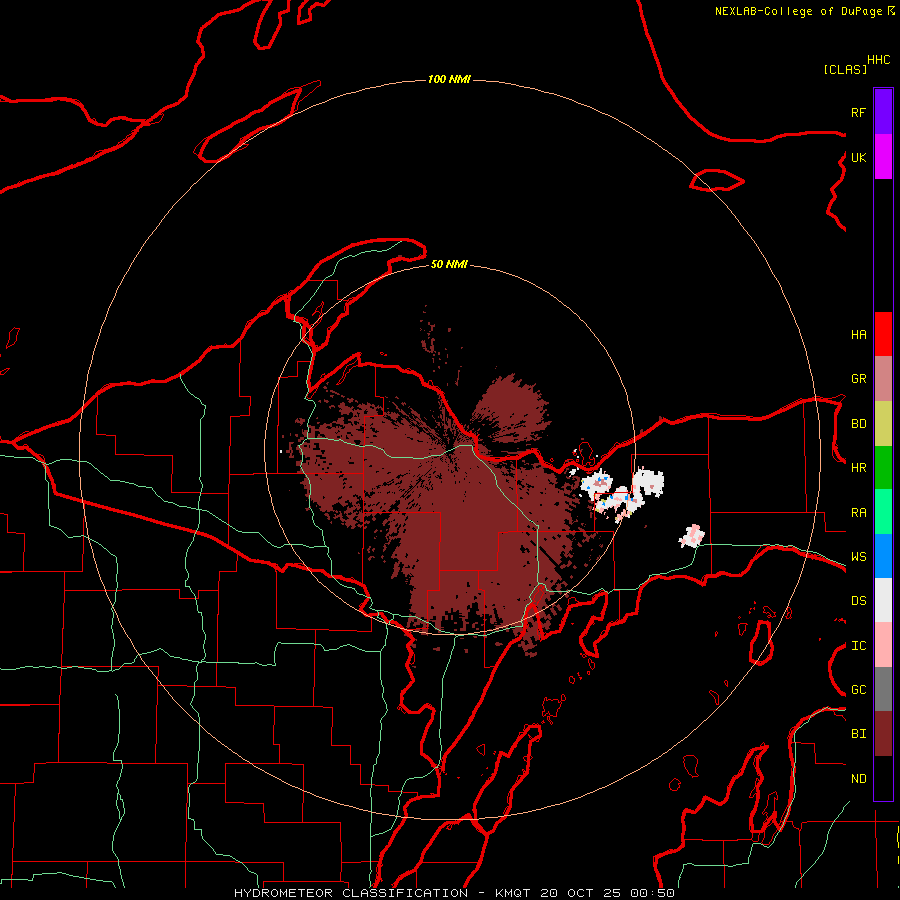Screen dimensions: 900x900
Task: Click the BI brown legend swatch
Action: [883, 734]
